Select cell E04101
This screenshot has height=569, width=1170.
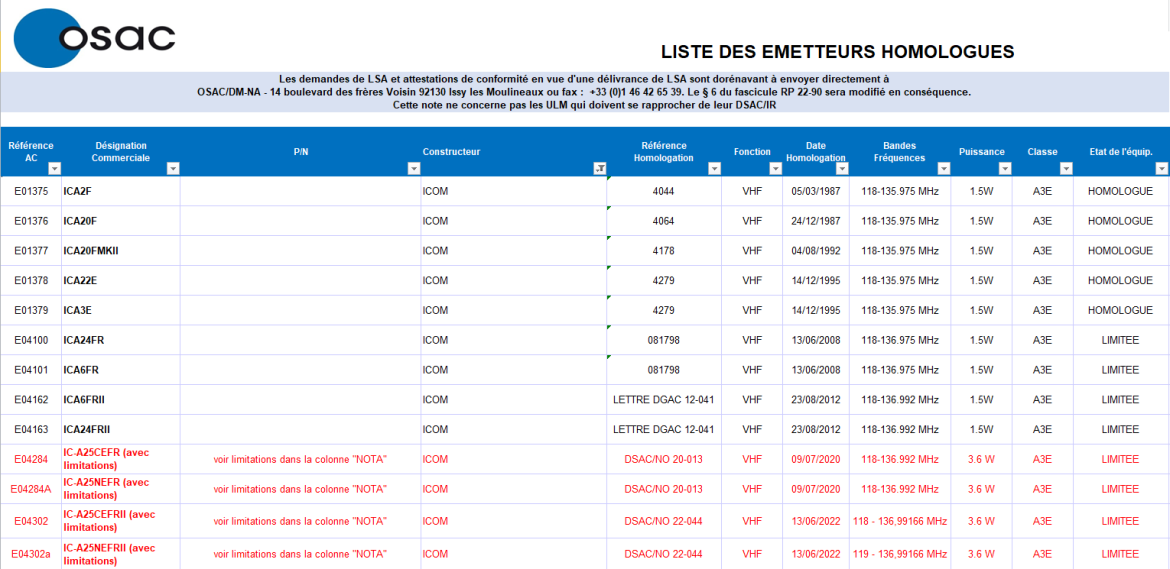(31, 370)
